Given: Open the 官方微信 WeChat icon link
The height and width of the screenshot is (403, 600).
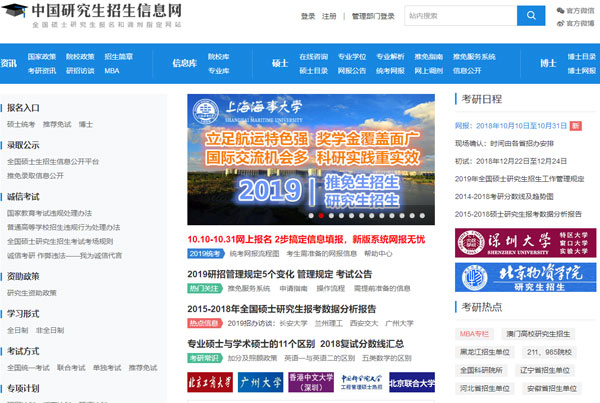Looking at the screenshot, I should pos(575,11).
